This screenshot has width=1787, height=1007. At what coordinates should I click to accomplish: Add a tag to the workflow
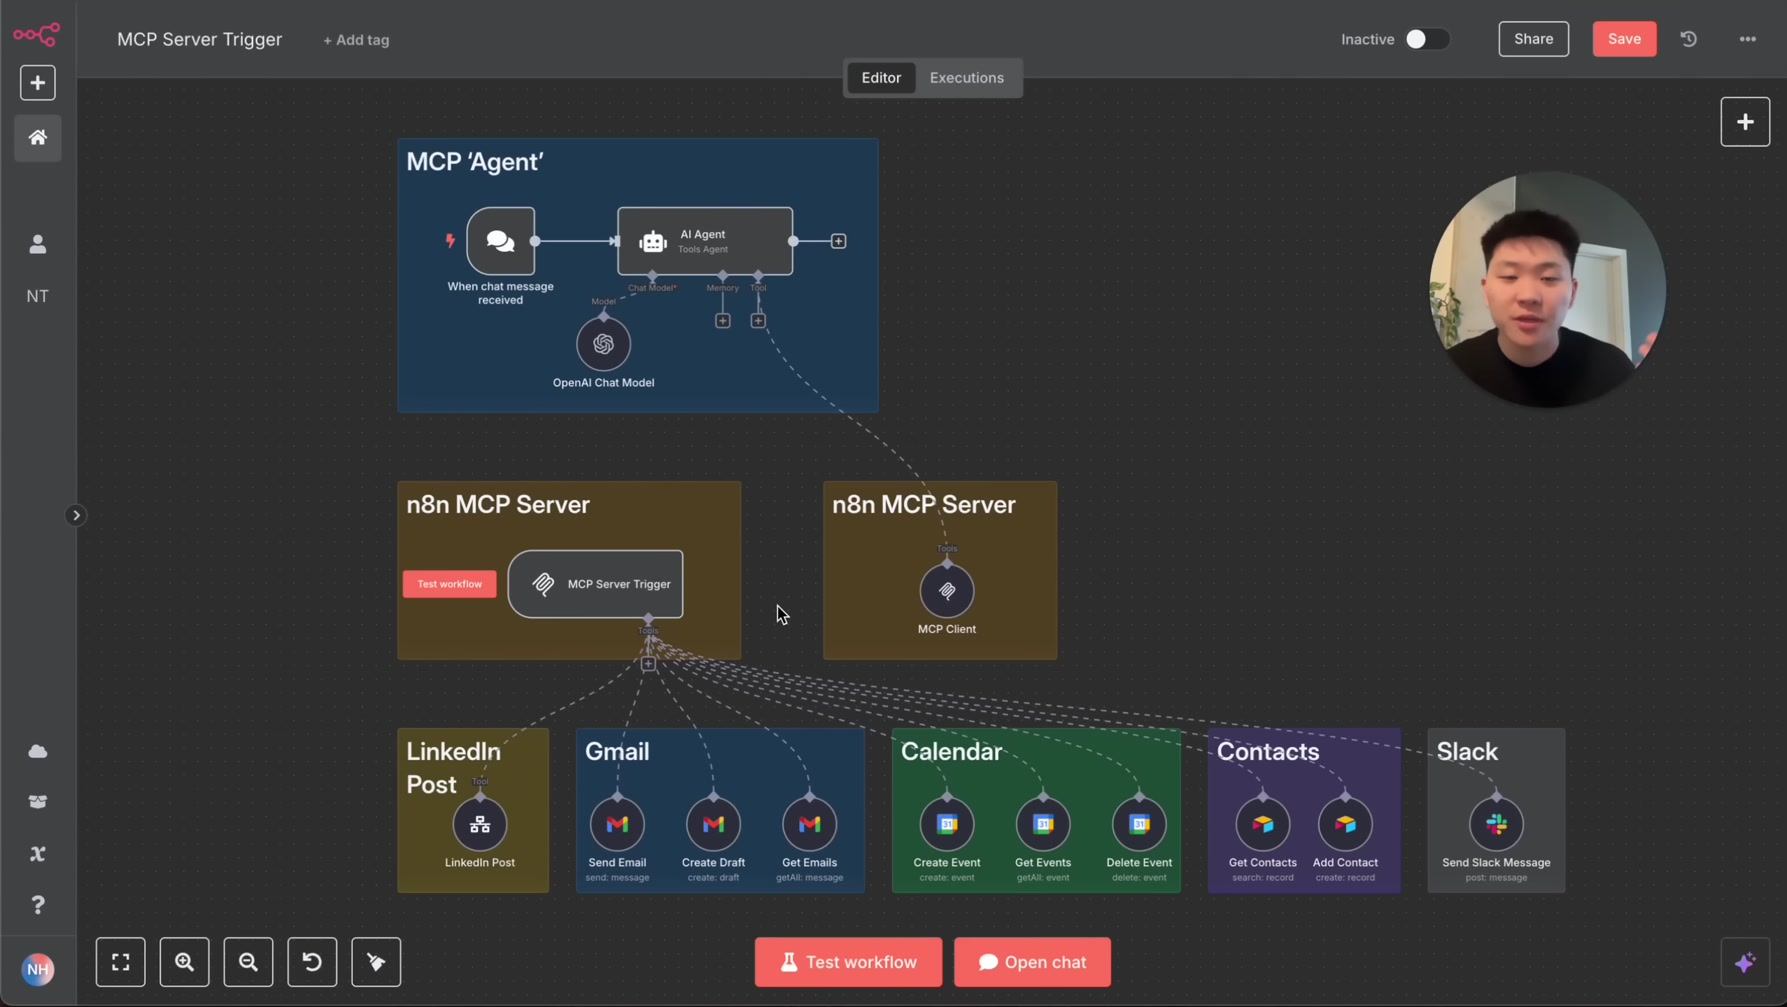pyautogui.click(x=356, y=40)
